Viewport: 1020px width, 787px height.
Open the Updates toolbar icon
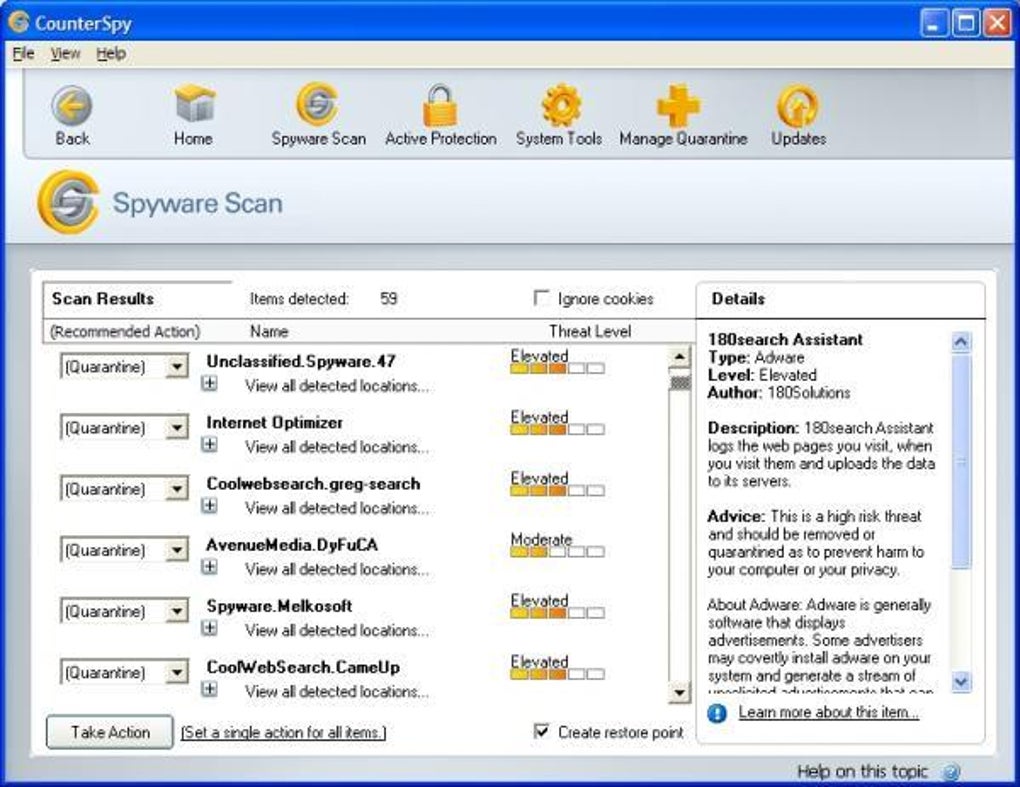pos(798,106)
